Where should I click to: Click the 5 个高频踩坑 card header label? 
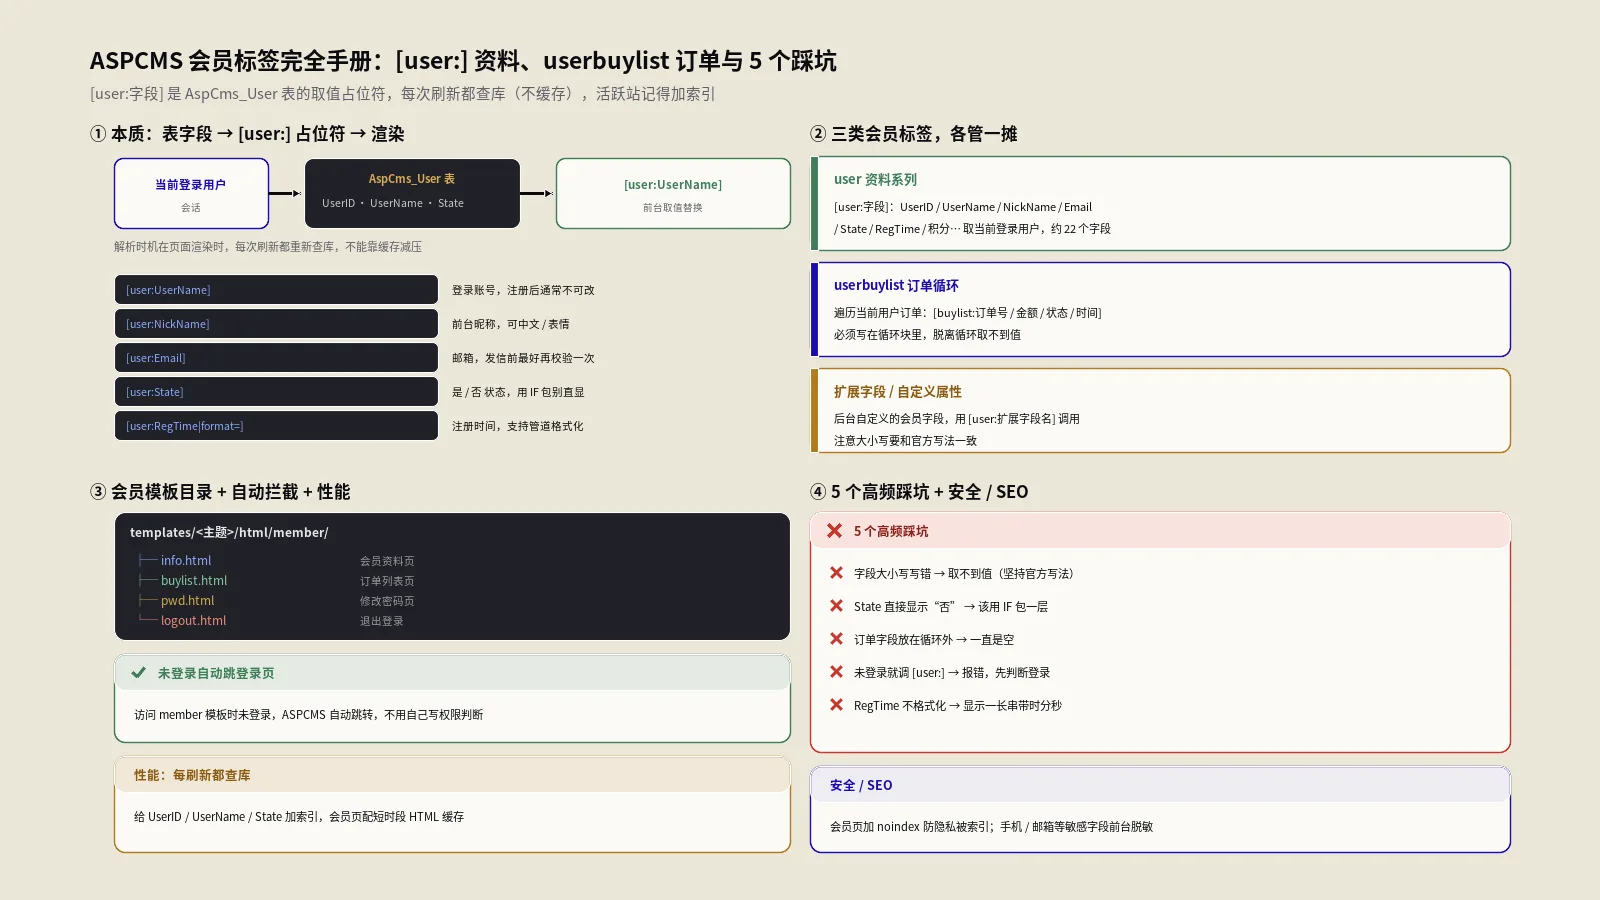coord(891,532)
